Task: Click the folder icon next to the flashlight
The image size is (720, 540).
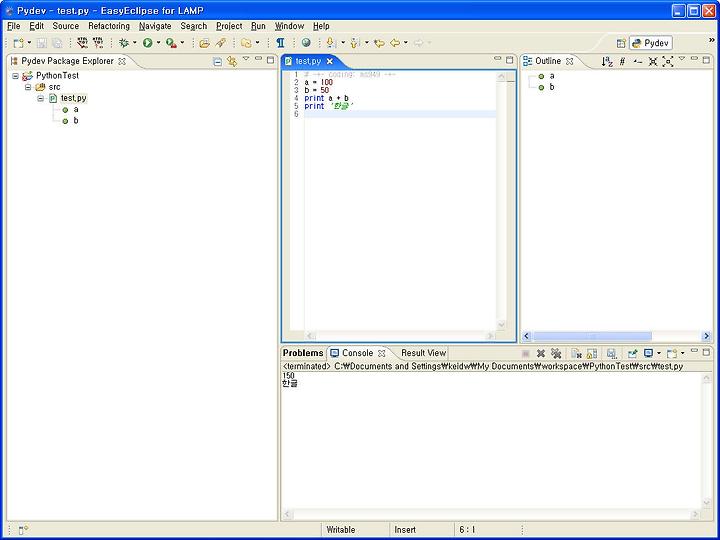Action: click(x=247, y=43)
